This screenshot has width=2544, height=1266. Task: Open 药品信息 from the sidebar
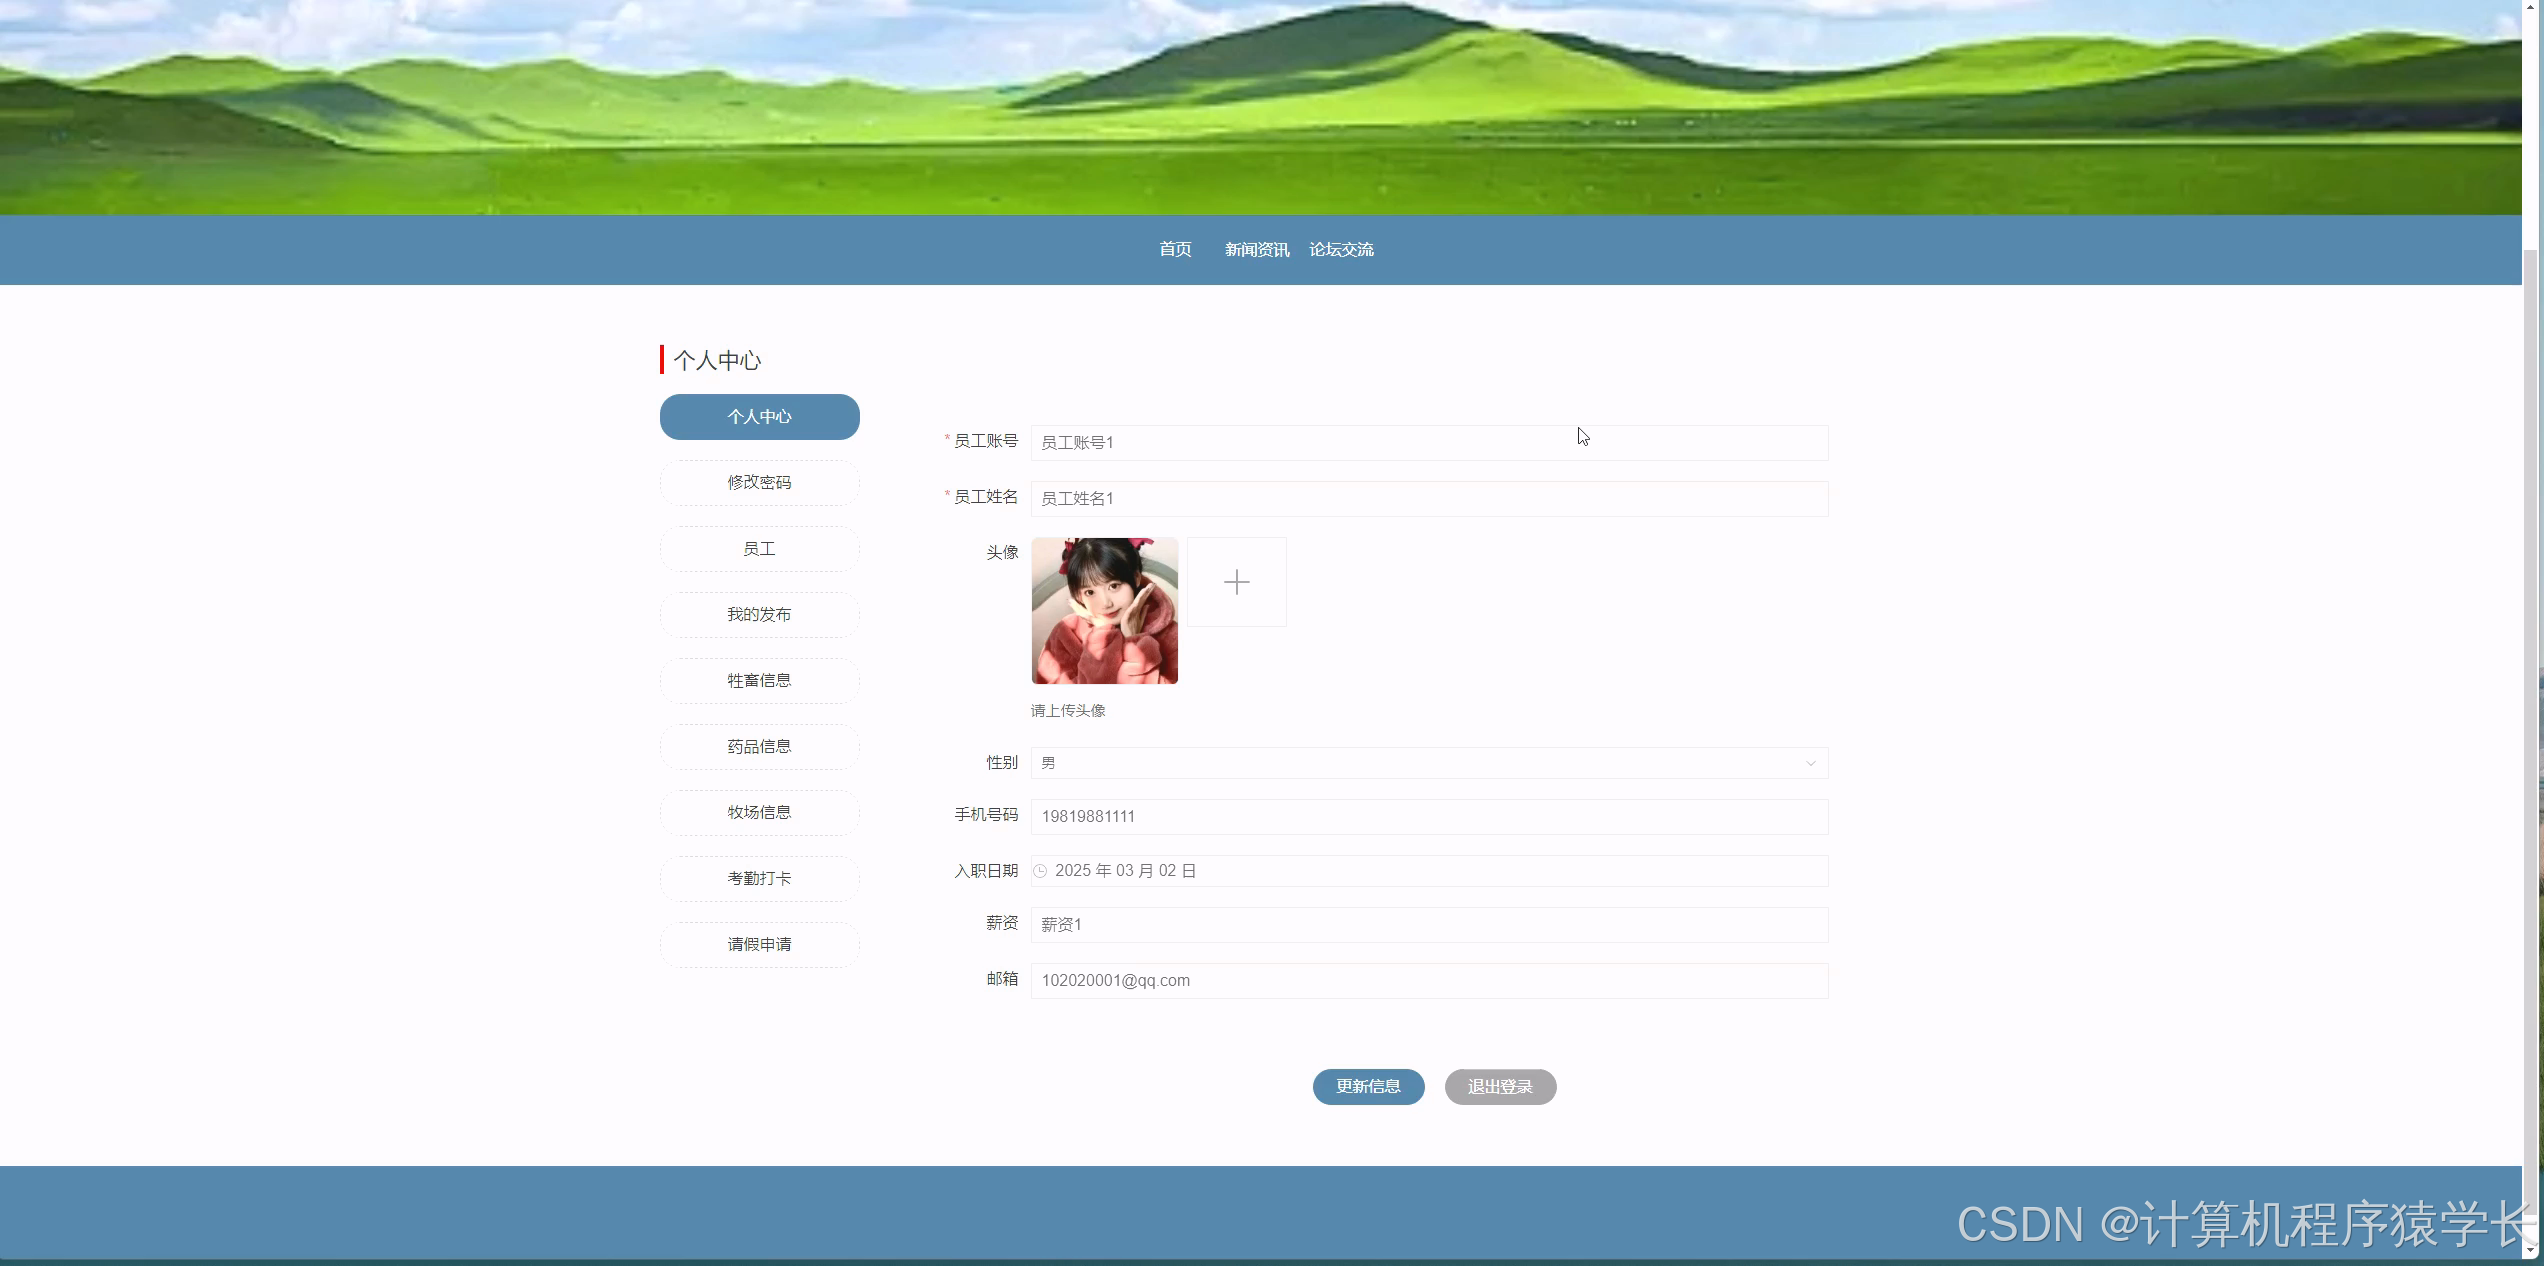pyautogui.click(x=758, y=746)
